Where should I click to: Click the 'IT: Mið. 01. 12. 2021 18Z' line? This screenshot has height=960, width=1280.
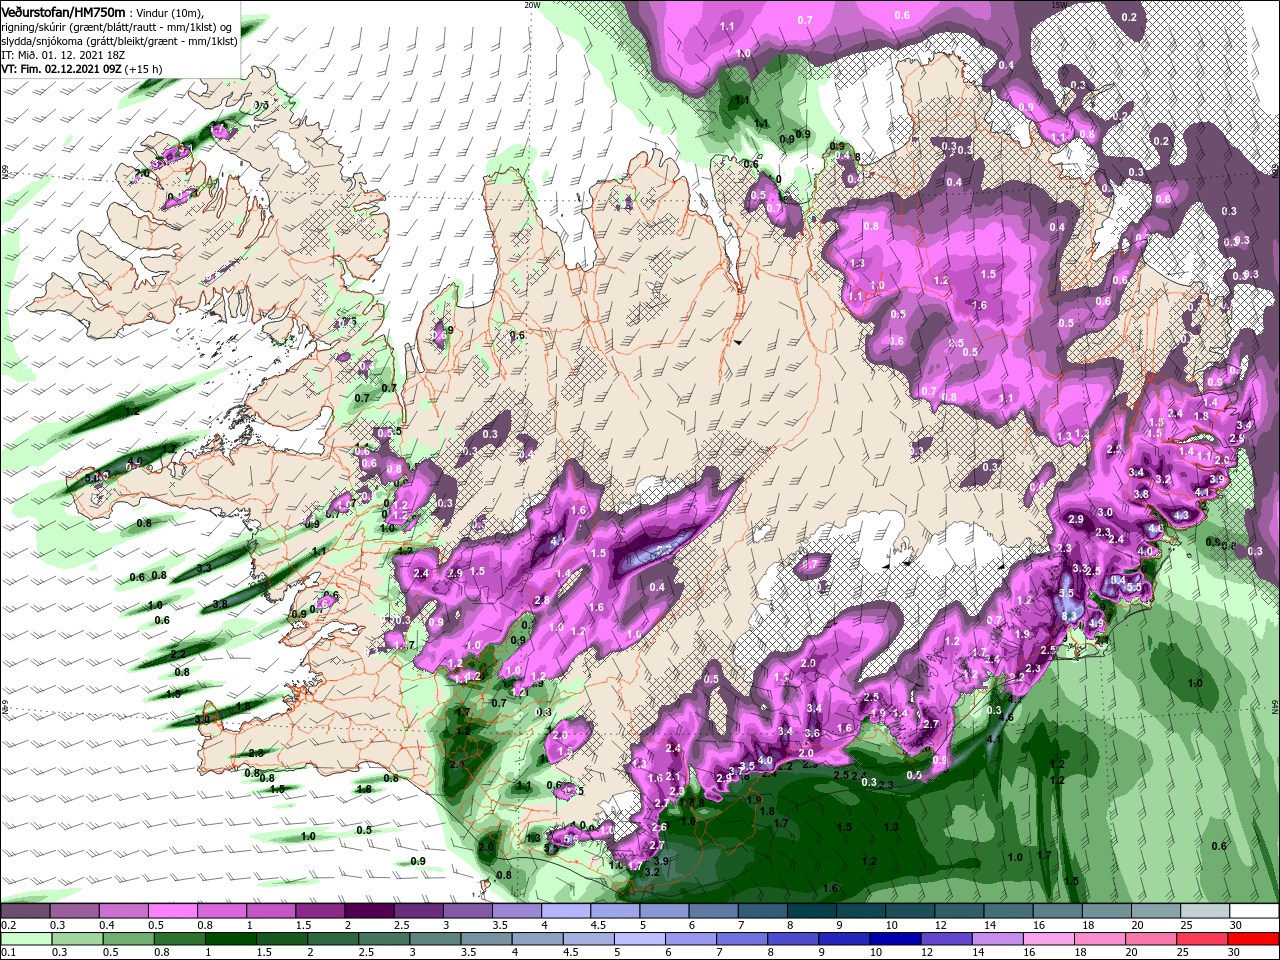(x=61, y=56)
